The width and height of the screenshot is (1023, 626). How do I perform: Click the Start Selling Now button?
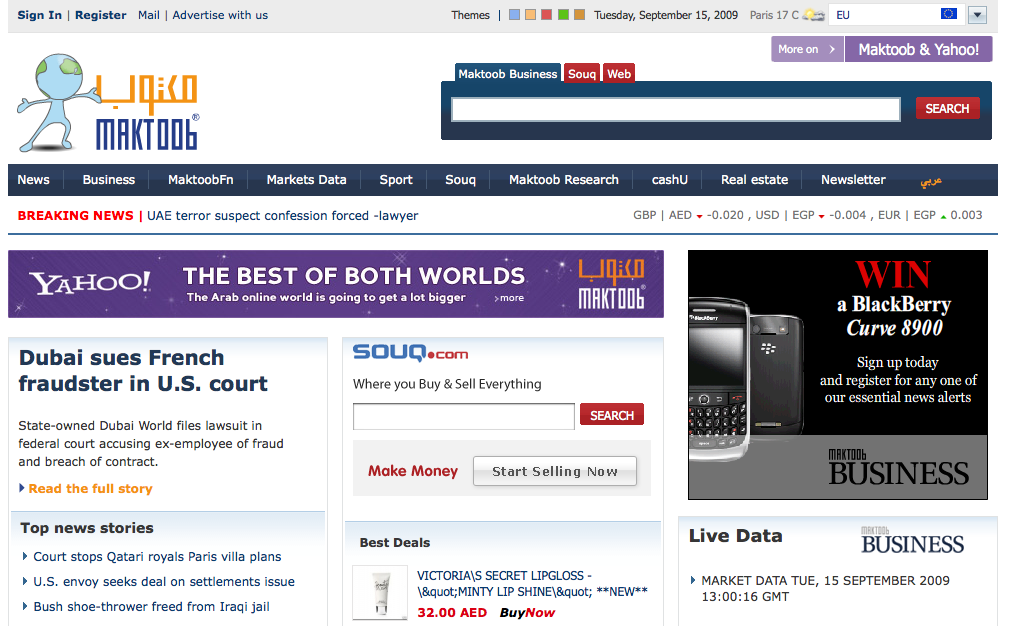(555, 471)
